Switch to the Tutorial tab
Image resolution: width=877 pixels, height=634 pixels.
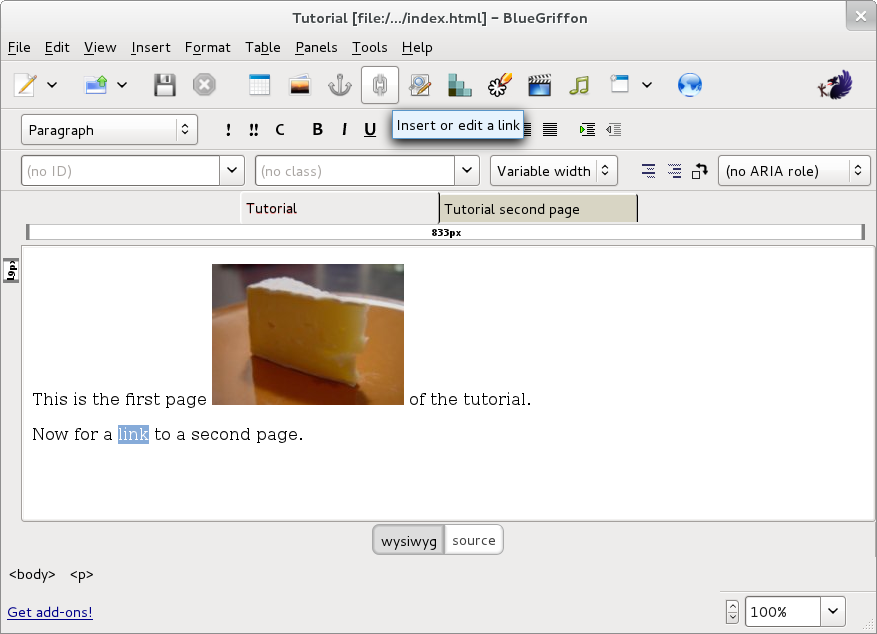click(340, 209)
